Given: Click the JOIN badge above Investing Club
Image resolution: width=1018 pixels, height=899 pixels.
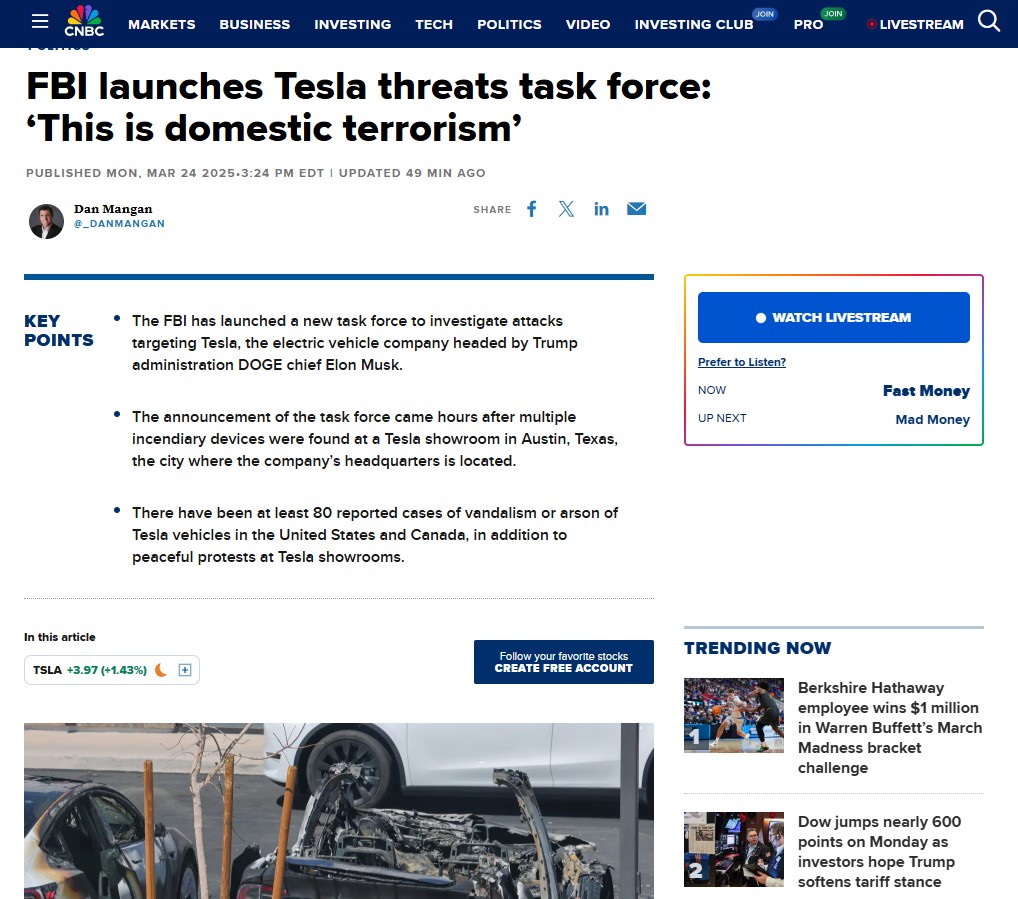Looking at the screenshot, I should pos(764,14).
